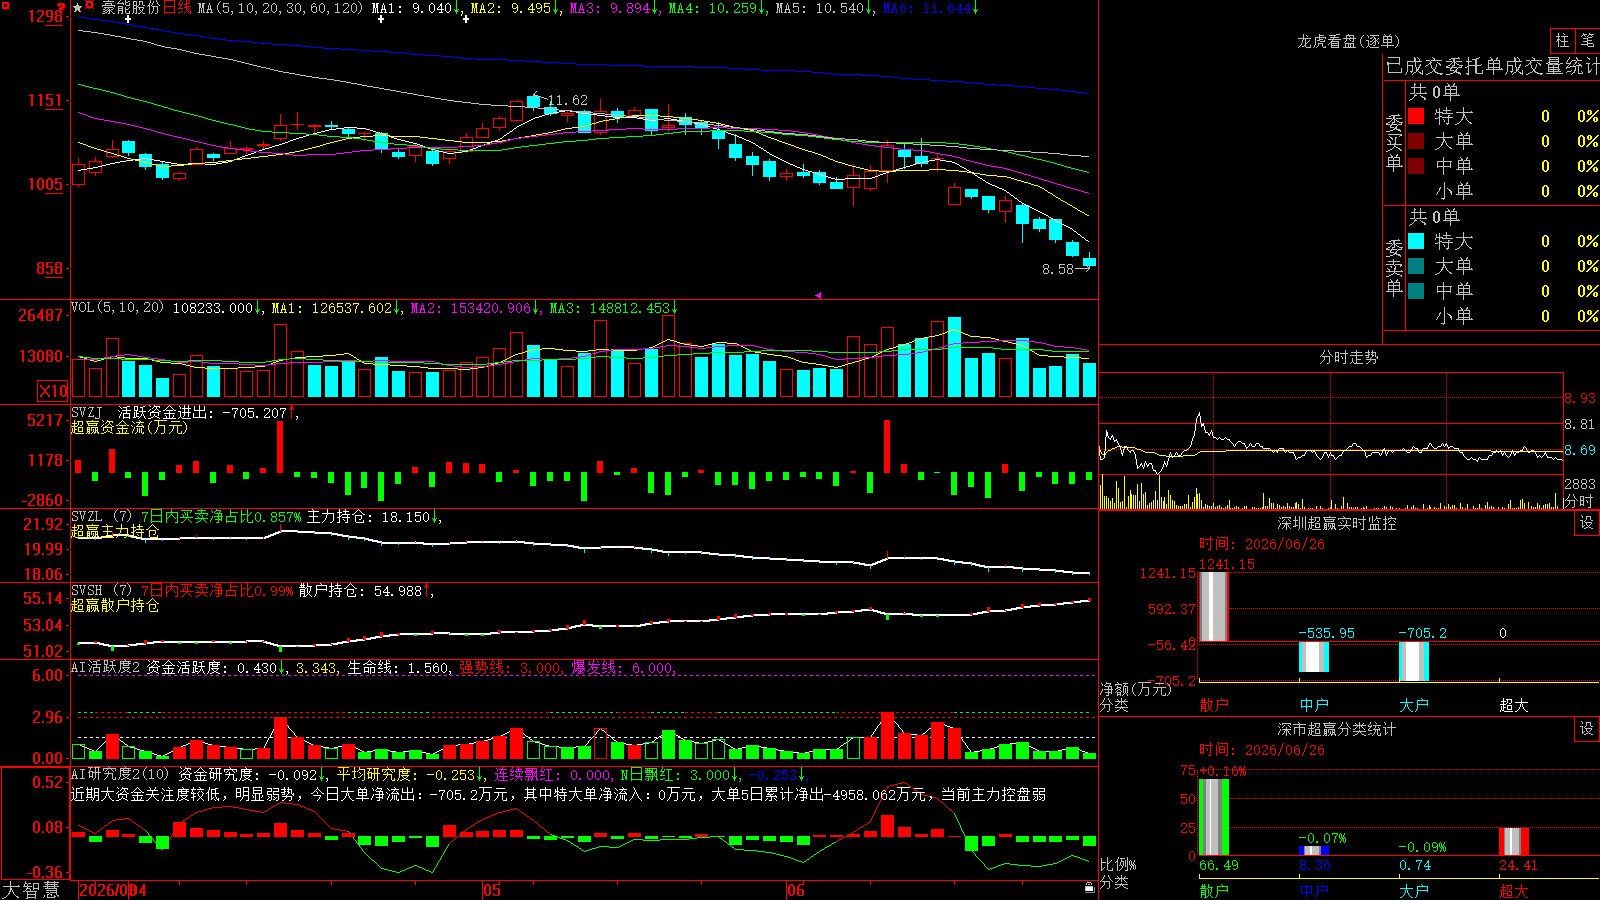Open the VOL(5,10,20) indicator label
Viewport: 1600px width, 900px height.
click(117, 307)
